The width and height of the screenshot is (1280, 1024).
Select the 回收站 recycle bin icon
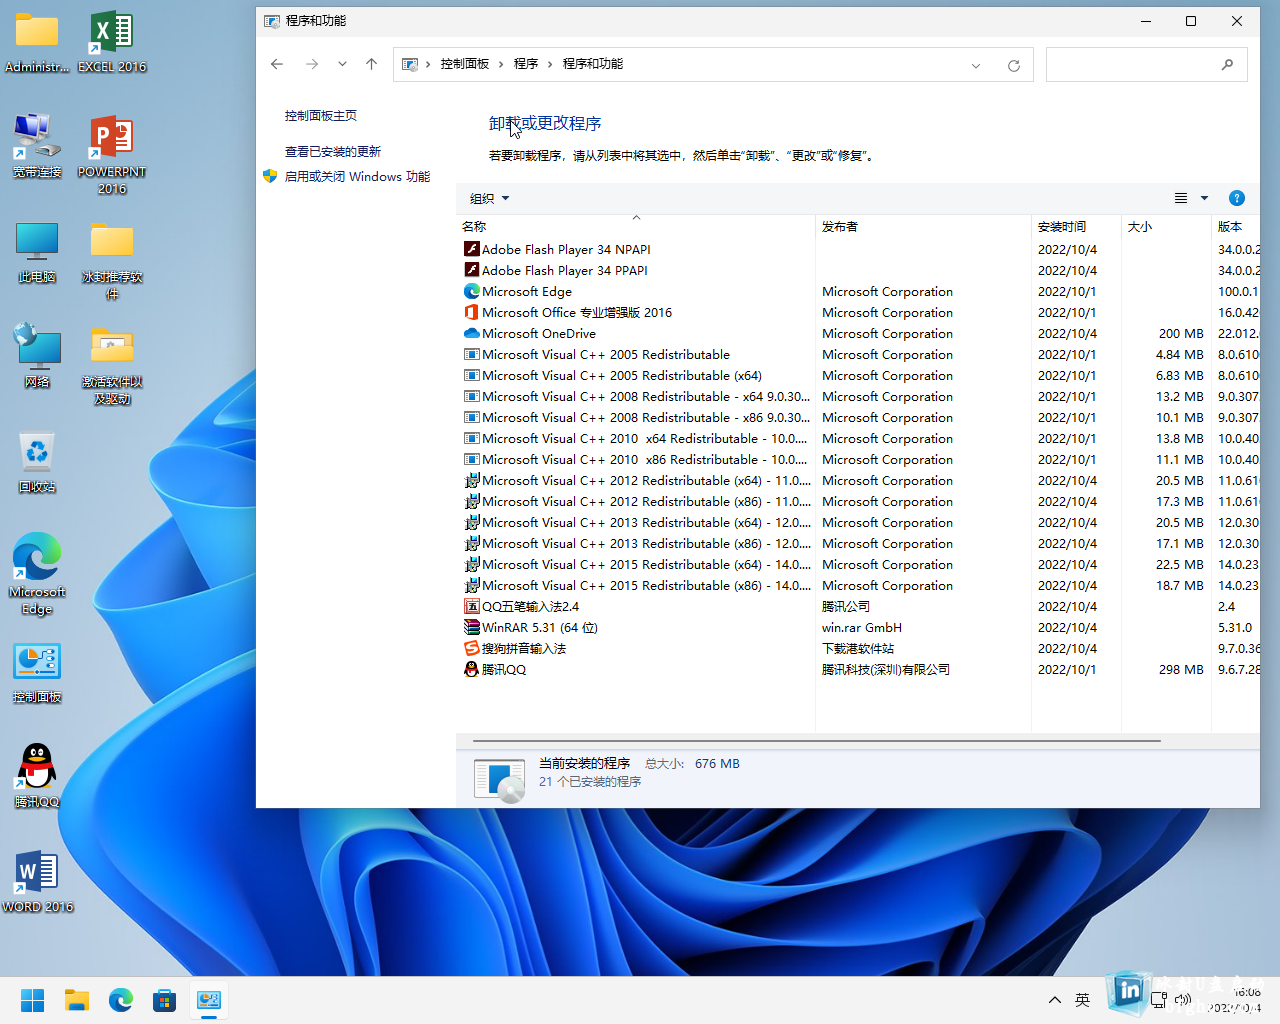click(x=37, y=462)
